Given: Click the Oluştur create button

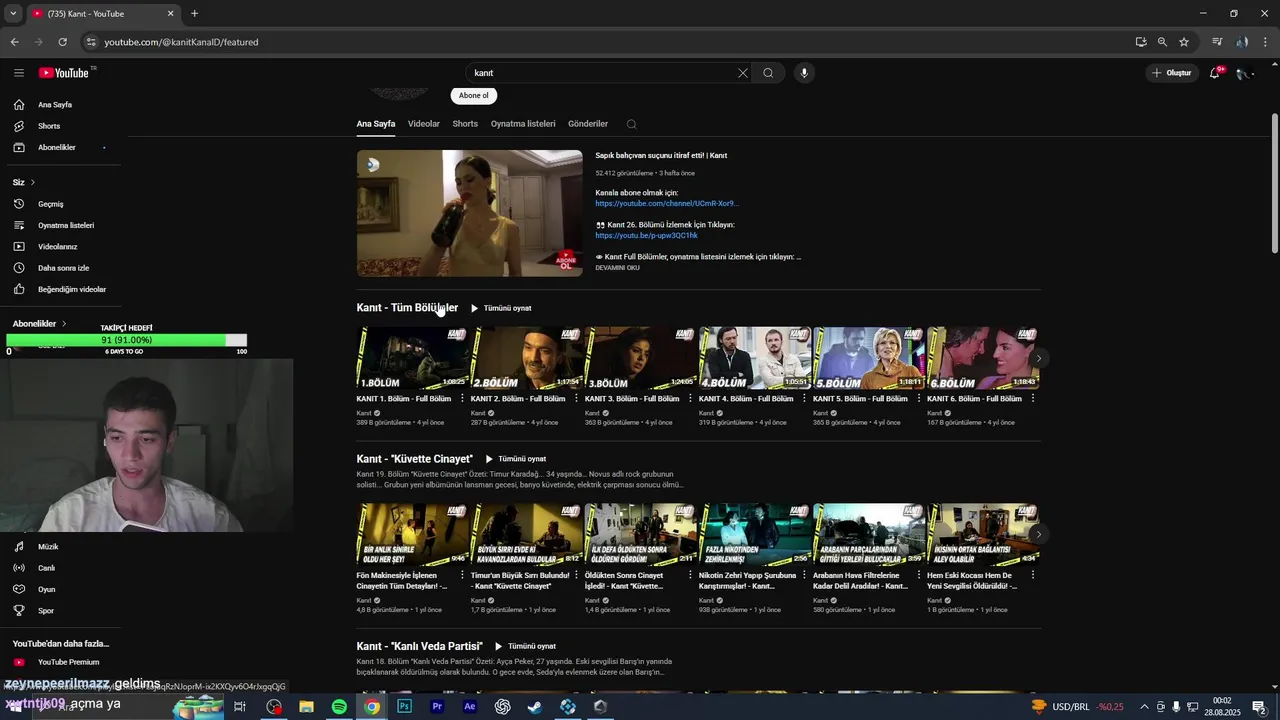Looking at the screenshot, I should (1172, 73).
